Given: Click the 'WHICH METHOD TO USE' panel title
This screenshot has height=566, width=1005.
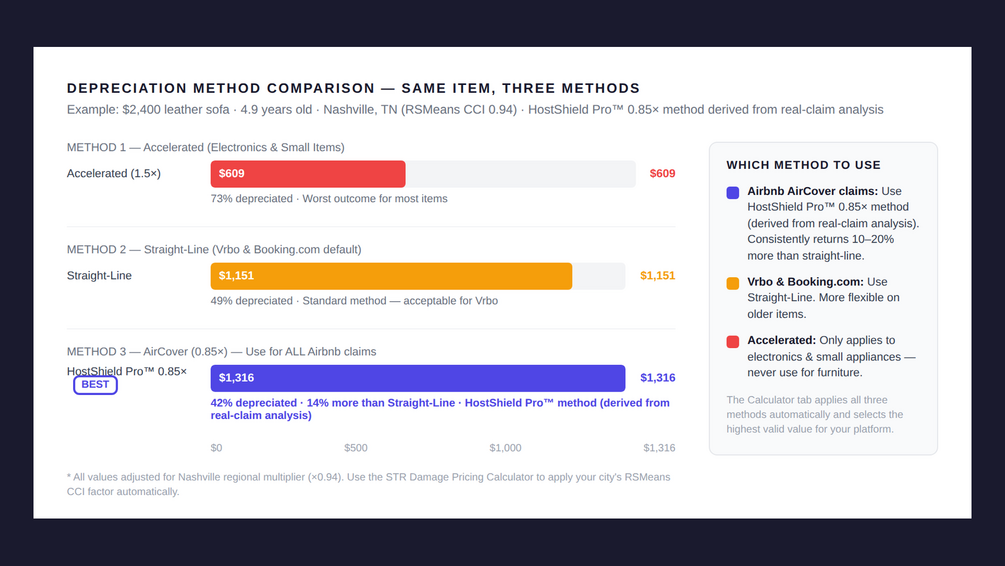Looking at the screenshot, I should [x=804, y=165].
